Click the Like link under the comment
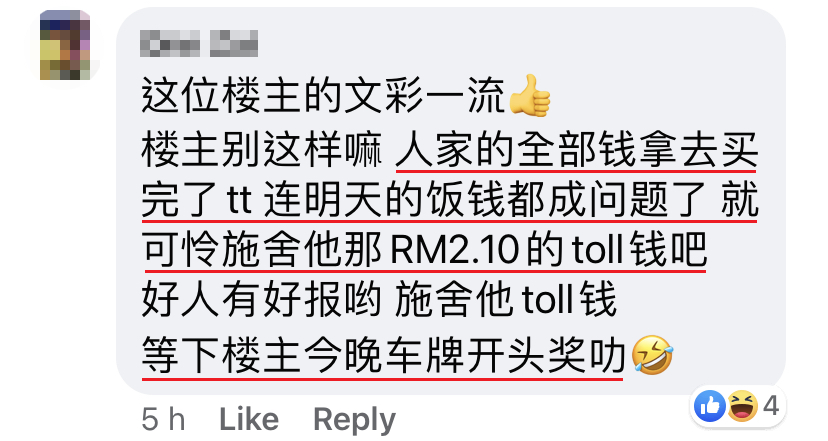Image resolution: width=828 pixels, height=441 pixels. 249,420
